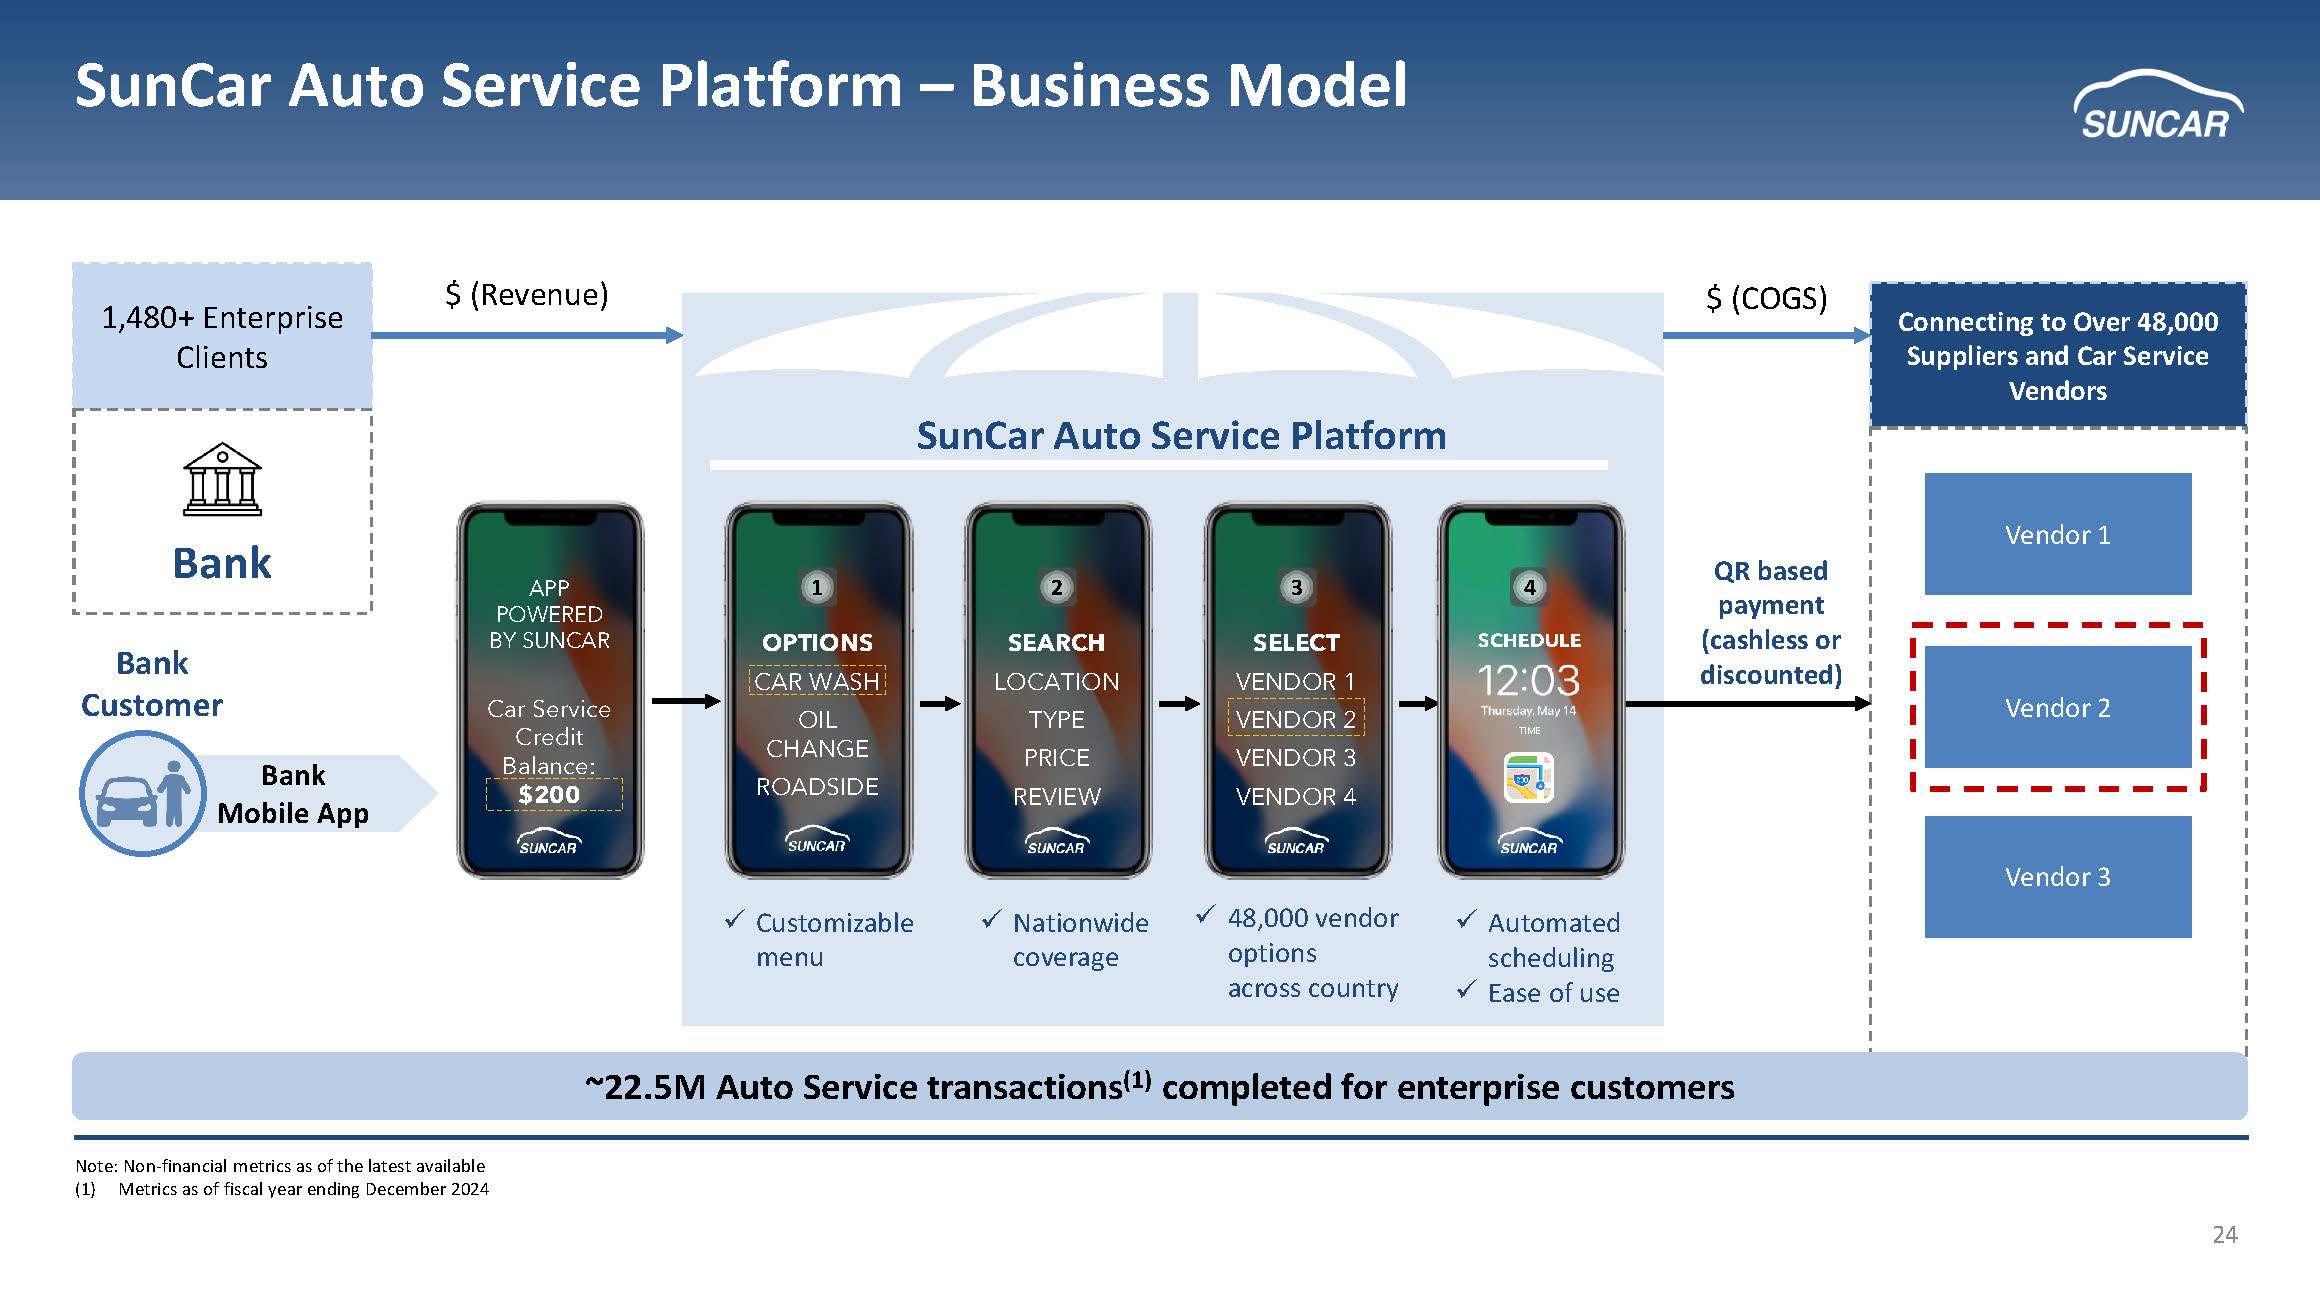Click the step 2 number badge
2320x1298 pixels.
tap(1056, 587)
